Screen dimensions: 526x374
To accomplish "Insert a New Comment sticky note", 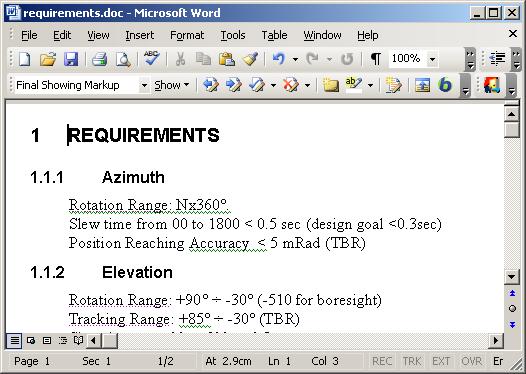I will coord(330,85).
